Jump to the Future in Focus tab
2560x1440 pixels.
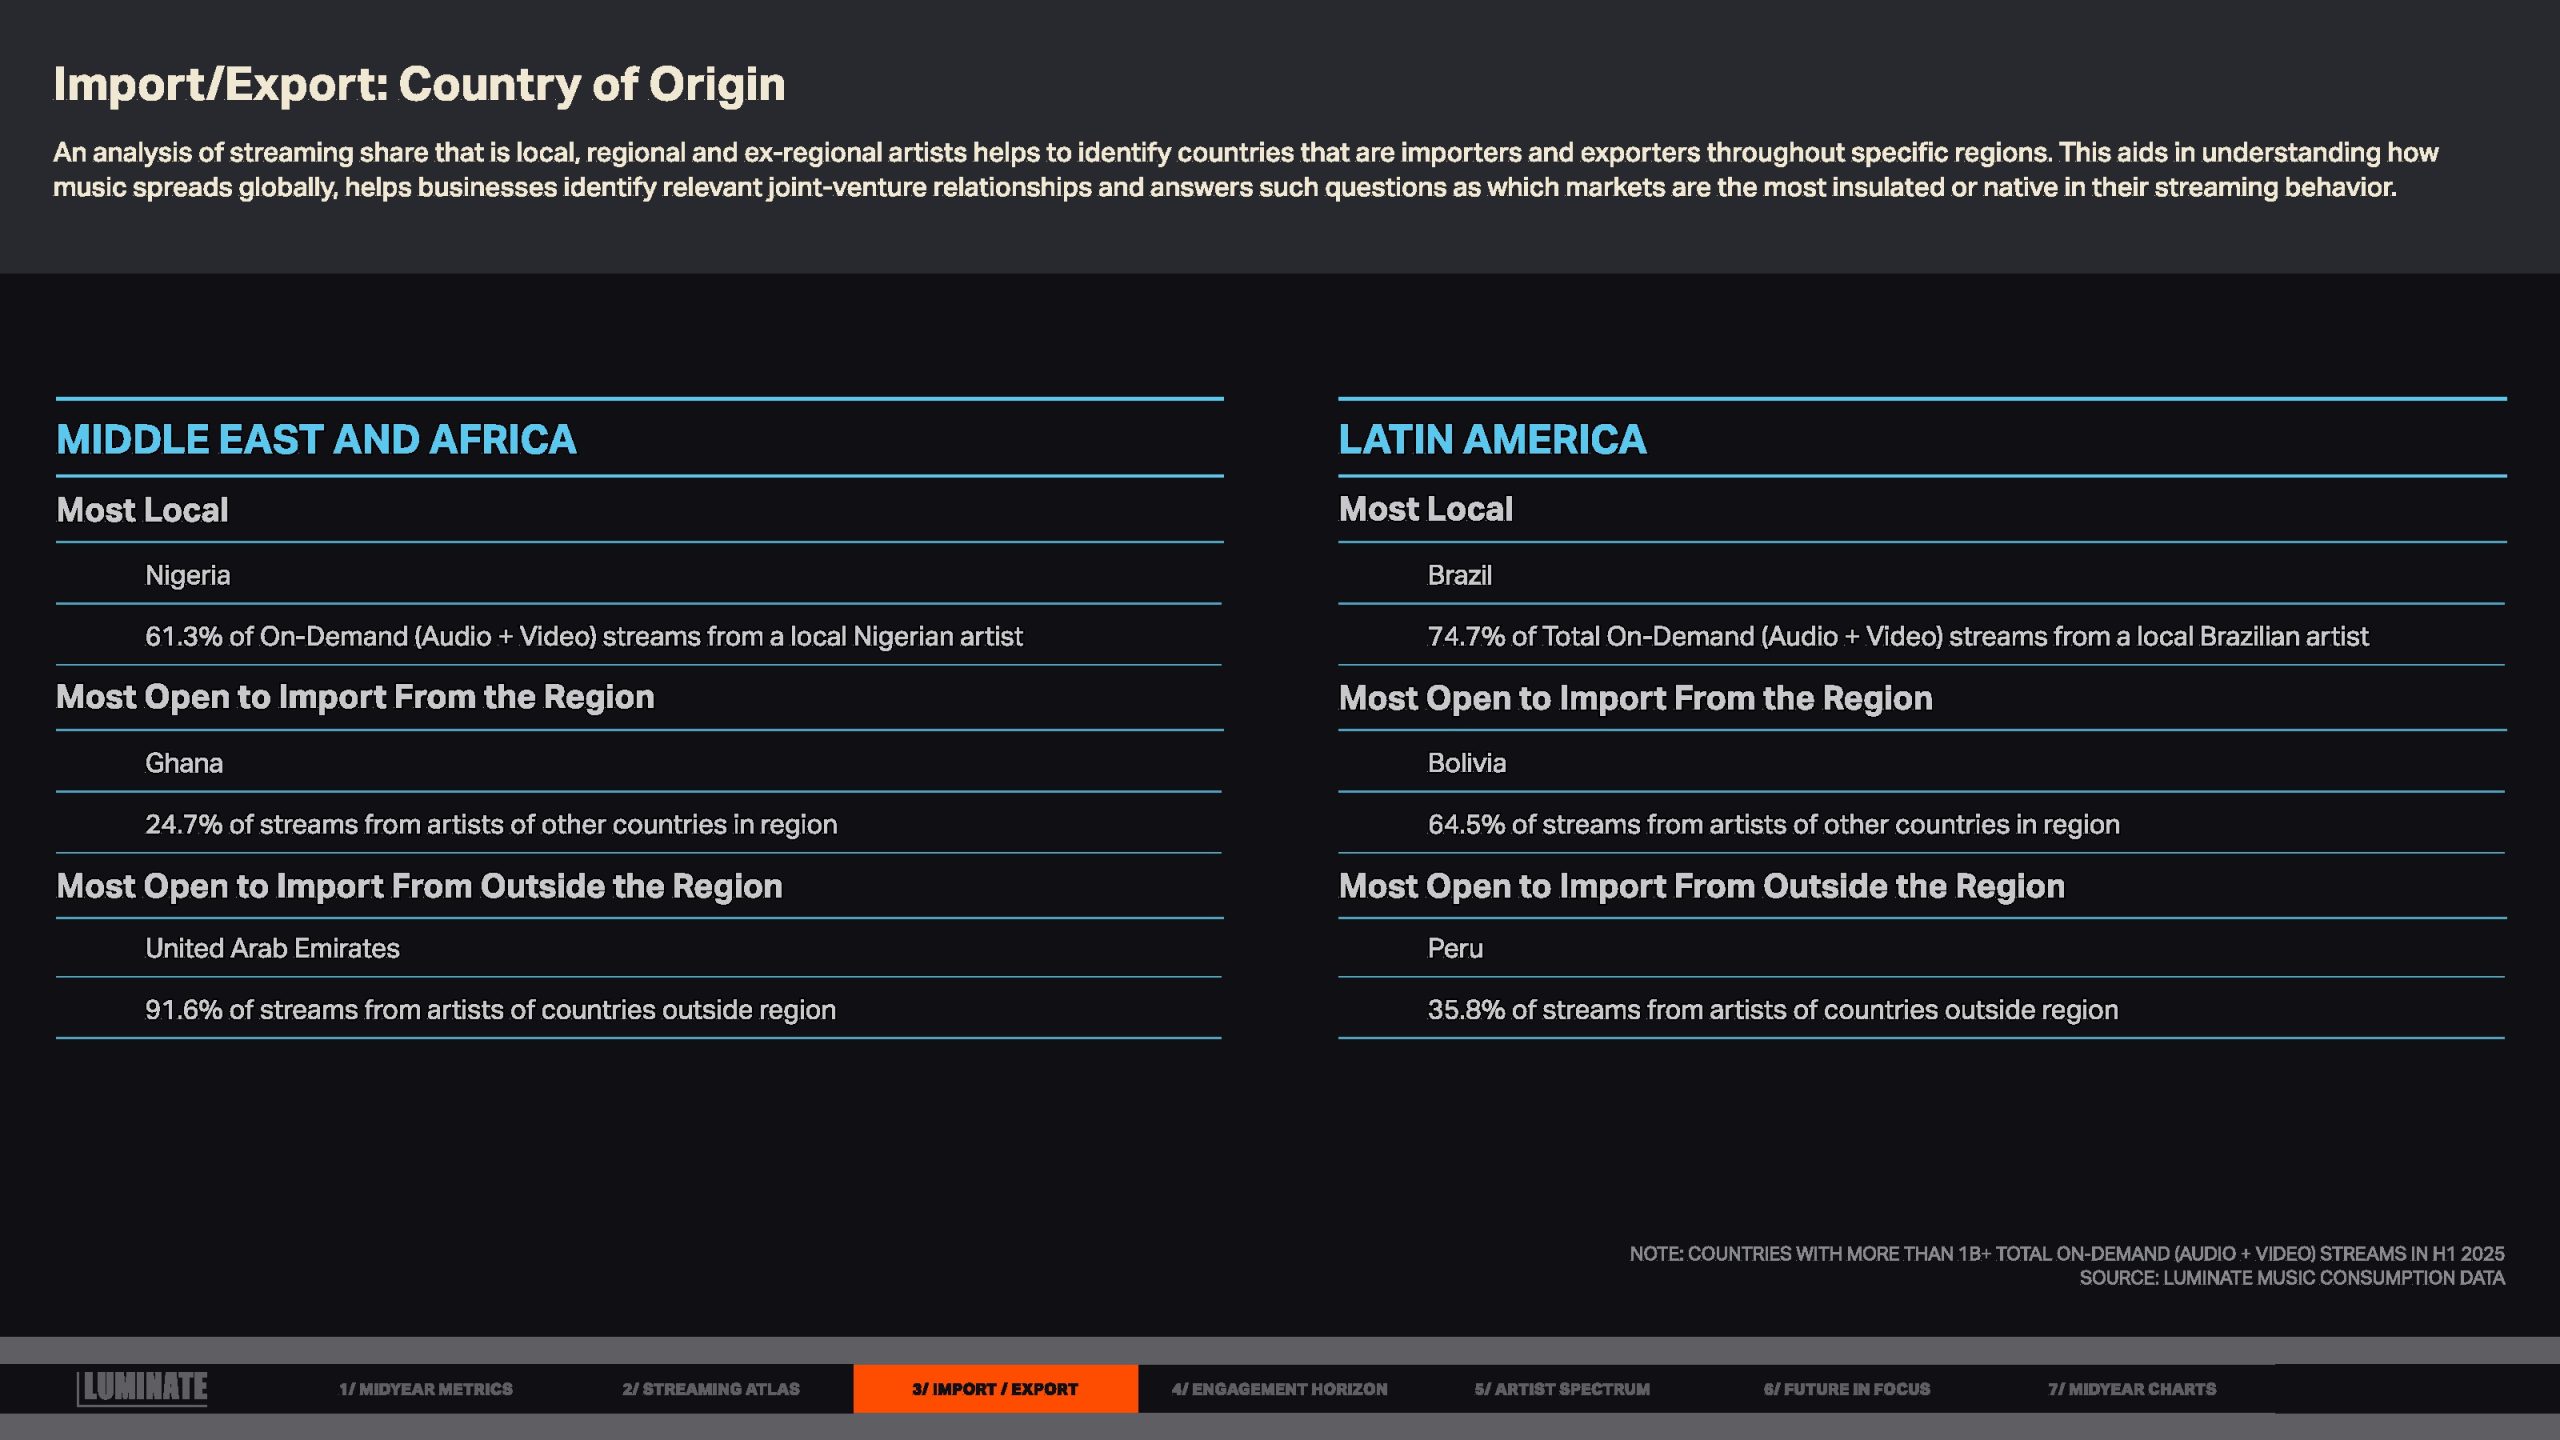pyautogui.click(x=1846, y=1389)
